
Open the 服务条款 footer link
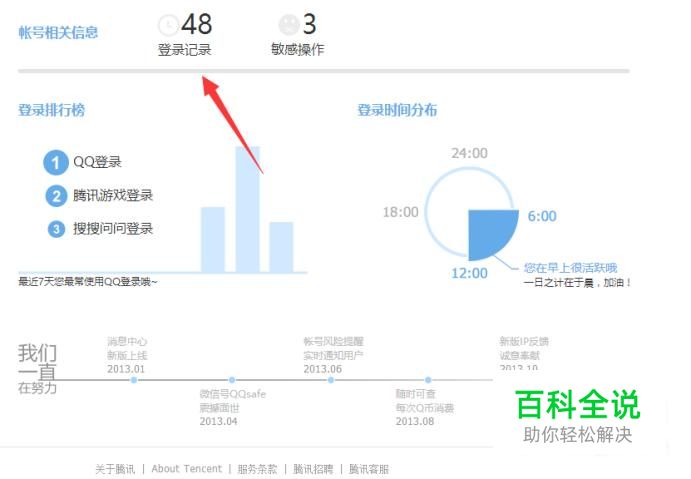coord(257,469)
